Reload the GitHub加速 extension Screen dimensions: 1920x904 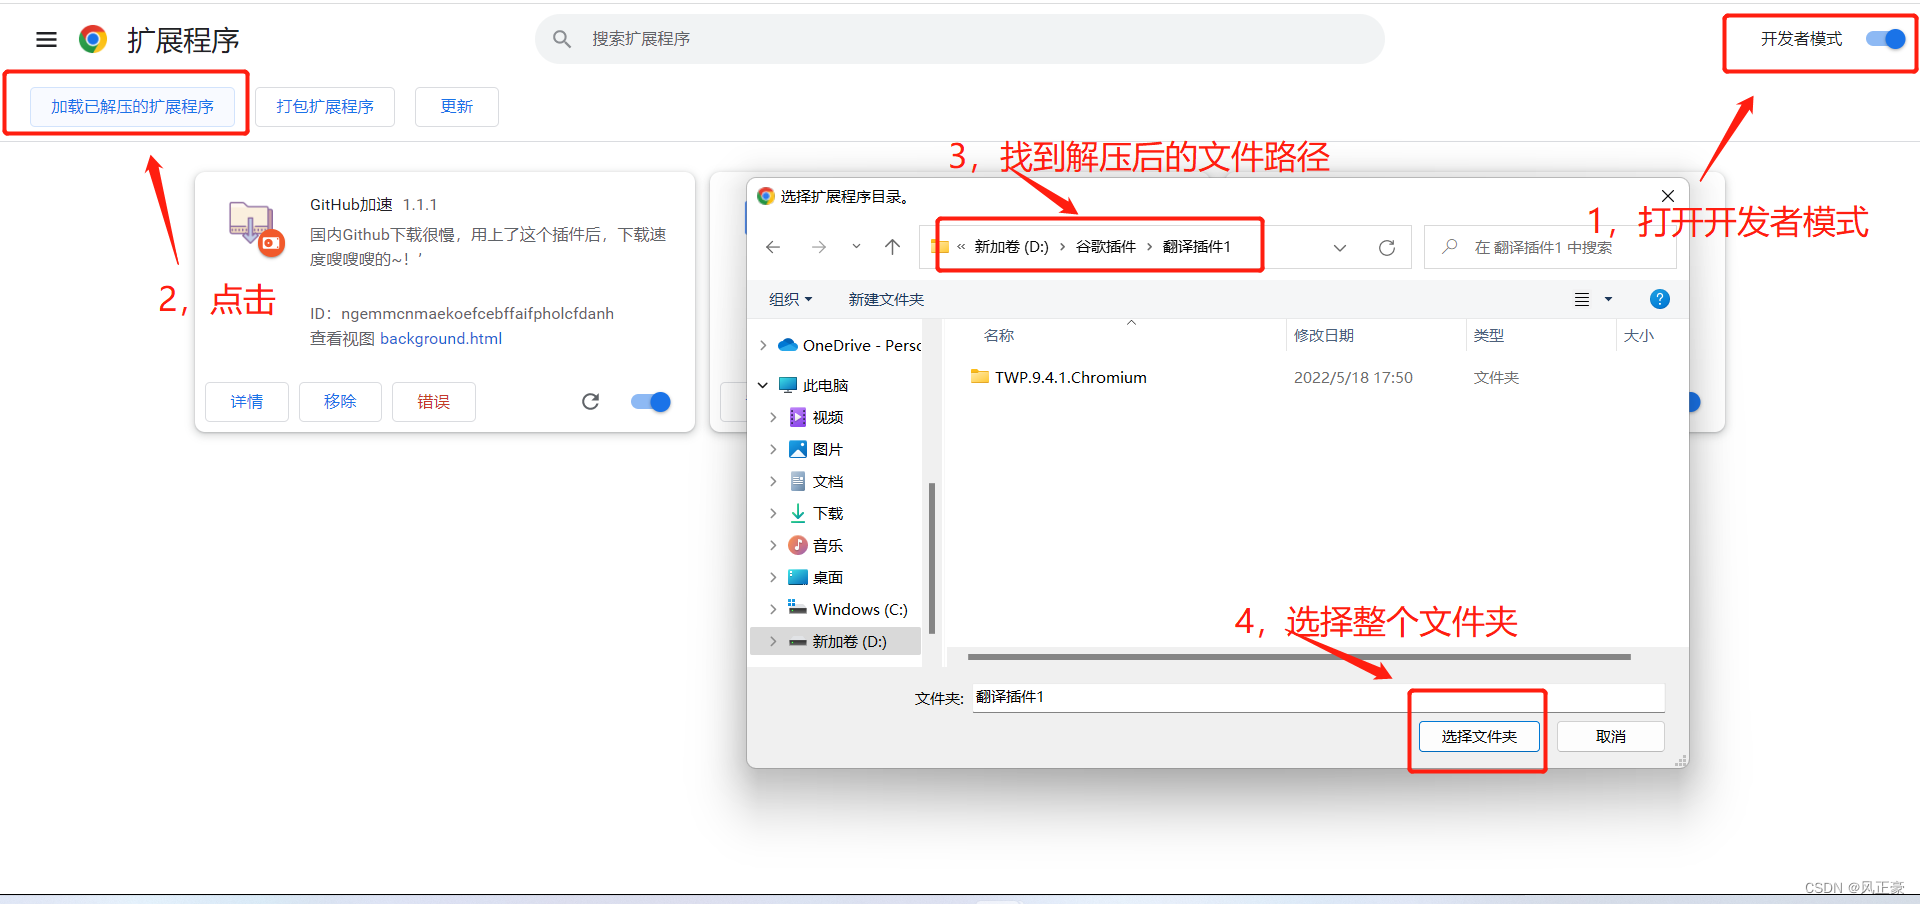591,401
